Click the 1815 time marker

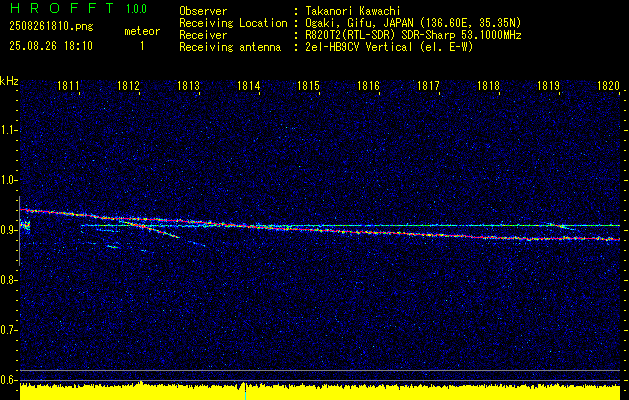pyautogui.click(x=308, y=86)
